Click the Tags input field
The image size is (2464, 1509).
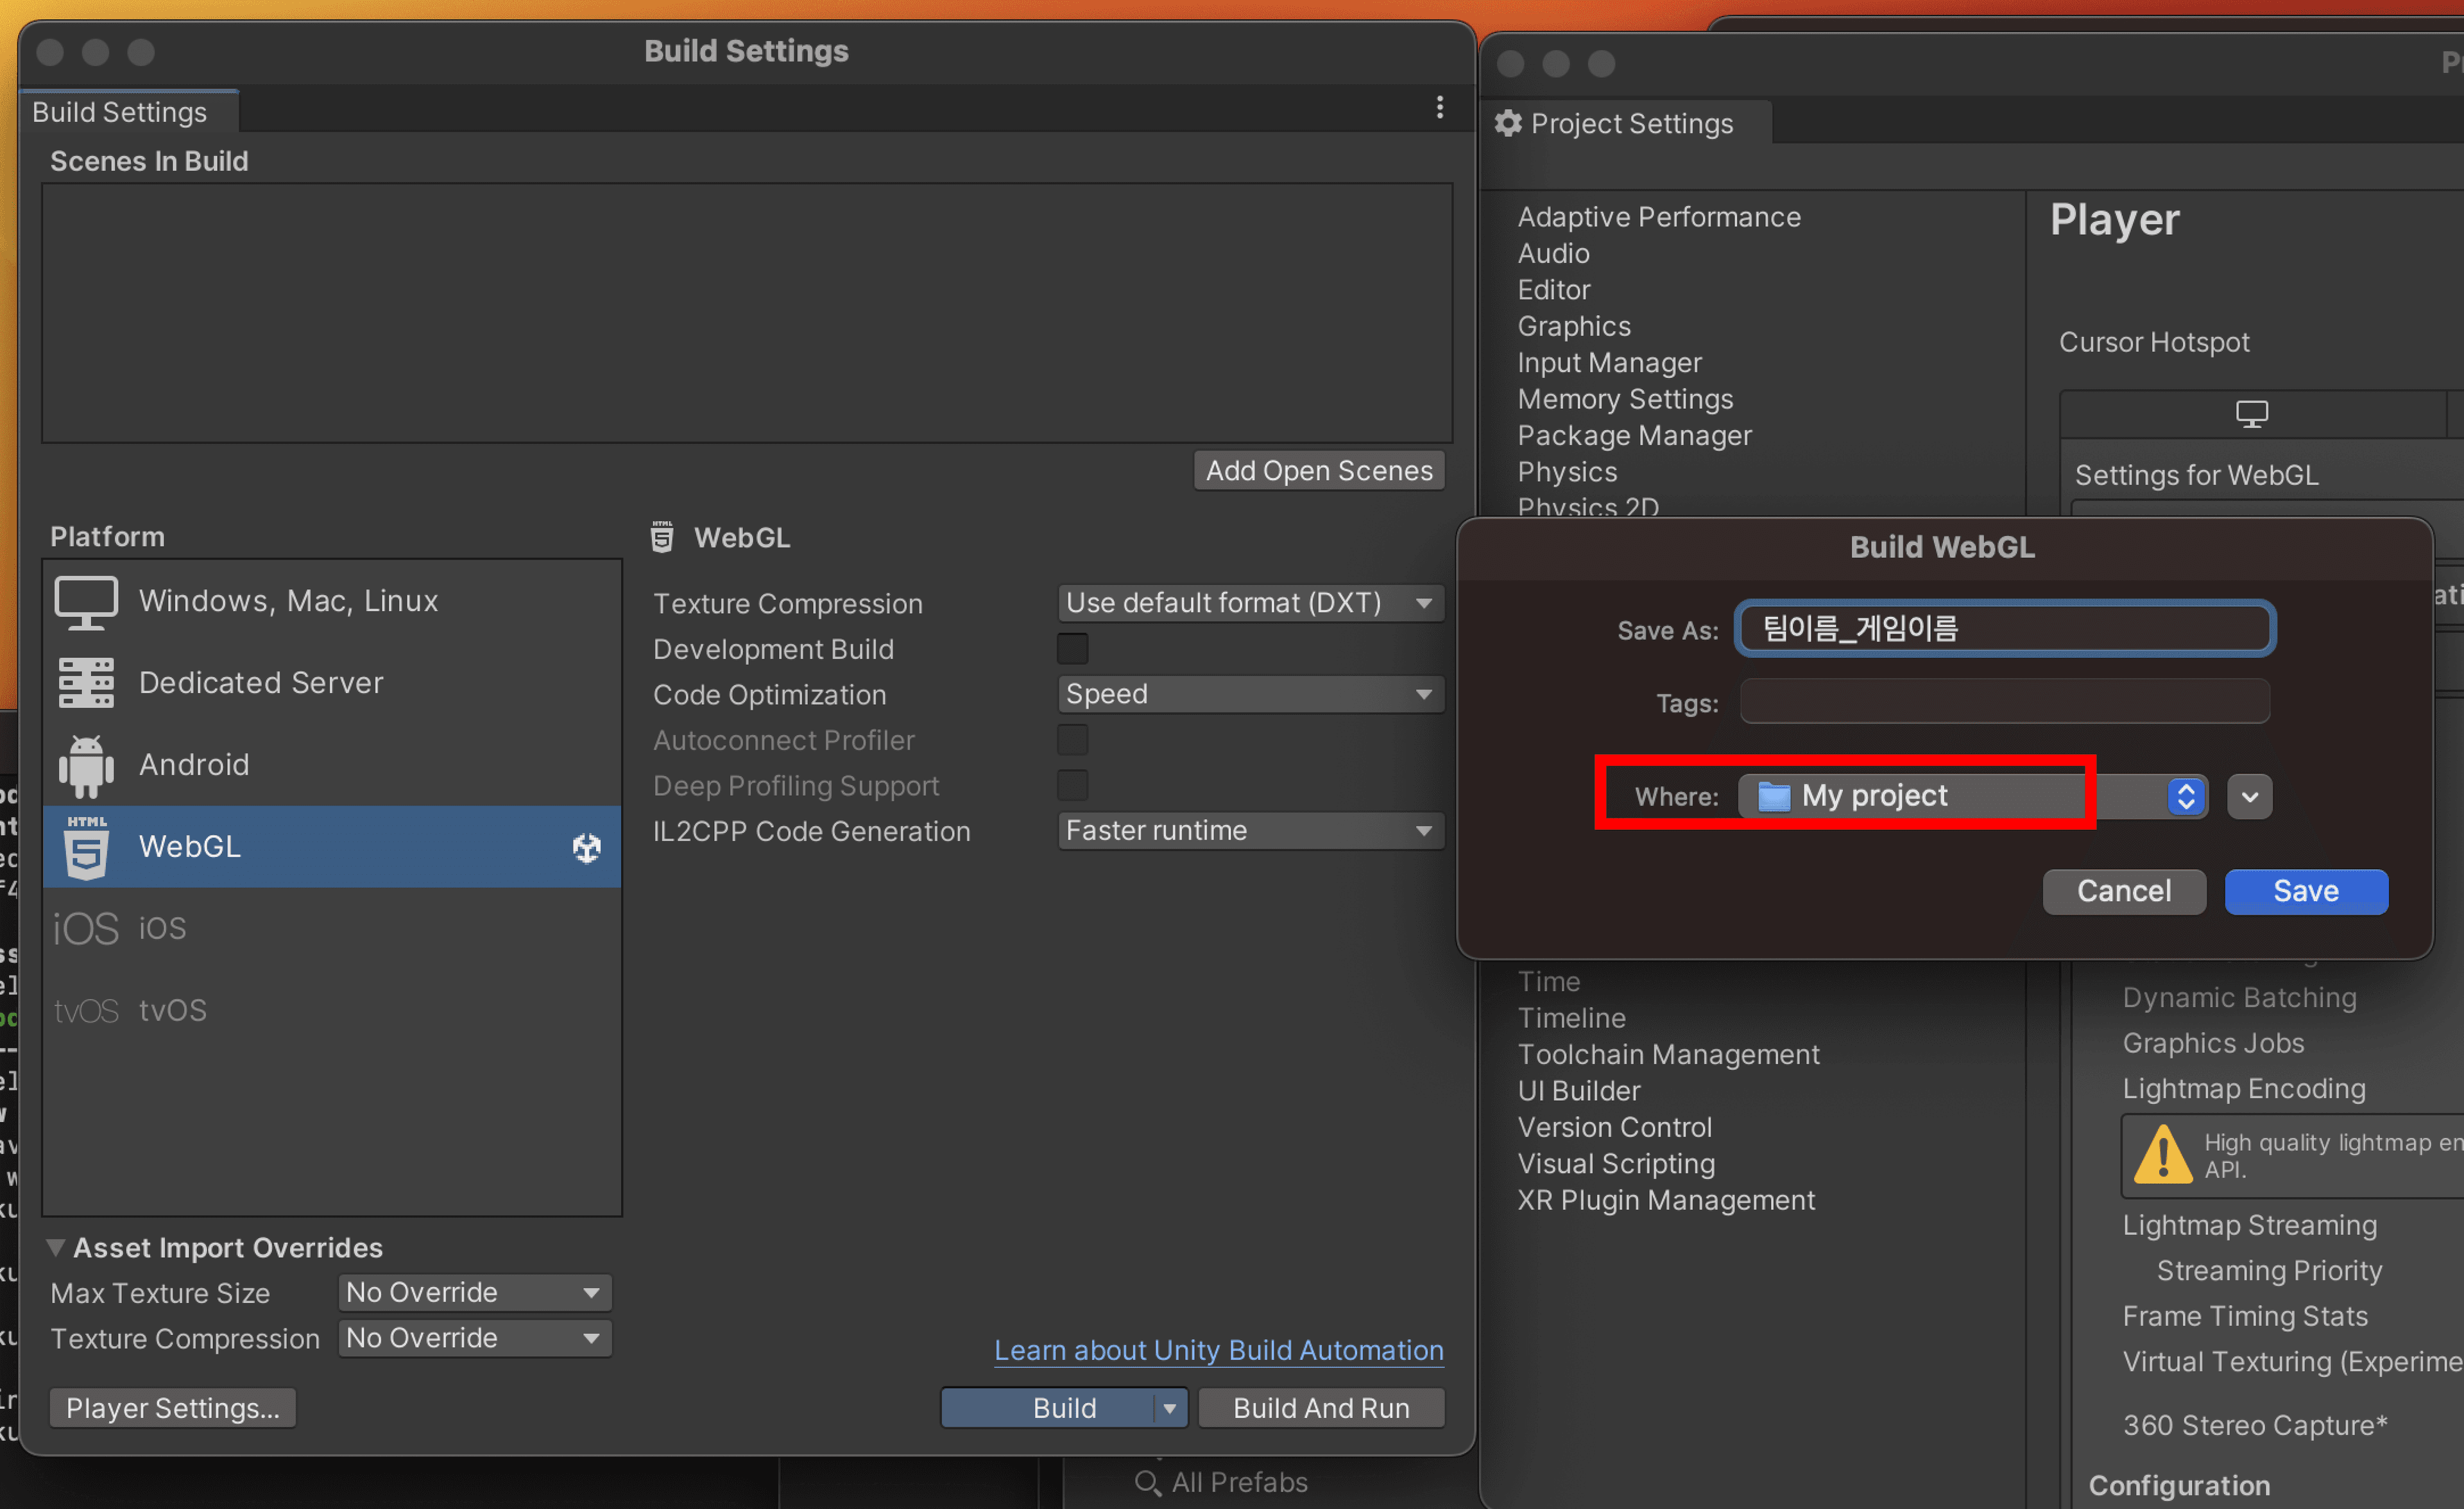(2005, 702)
